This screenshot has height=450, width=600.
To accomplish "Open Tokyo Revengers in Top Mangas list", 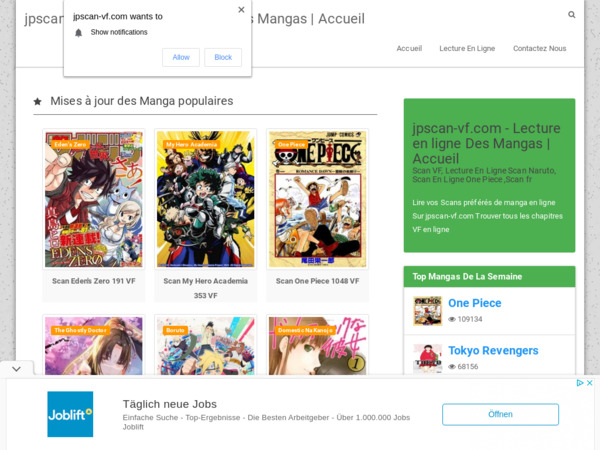I will (493, 351).
